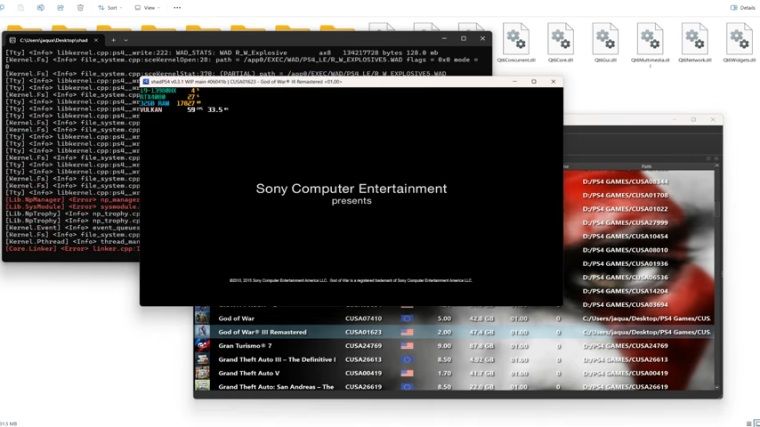The image size is (760, 427).
Task: Click the Gran Turismo 7 game icon
Action: [202, 345]
